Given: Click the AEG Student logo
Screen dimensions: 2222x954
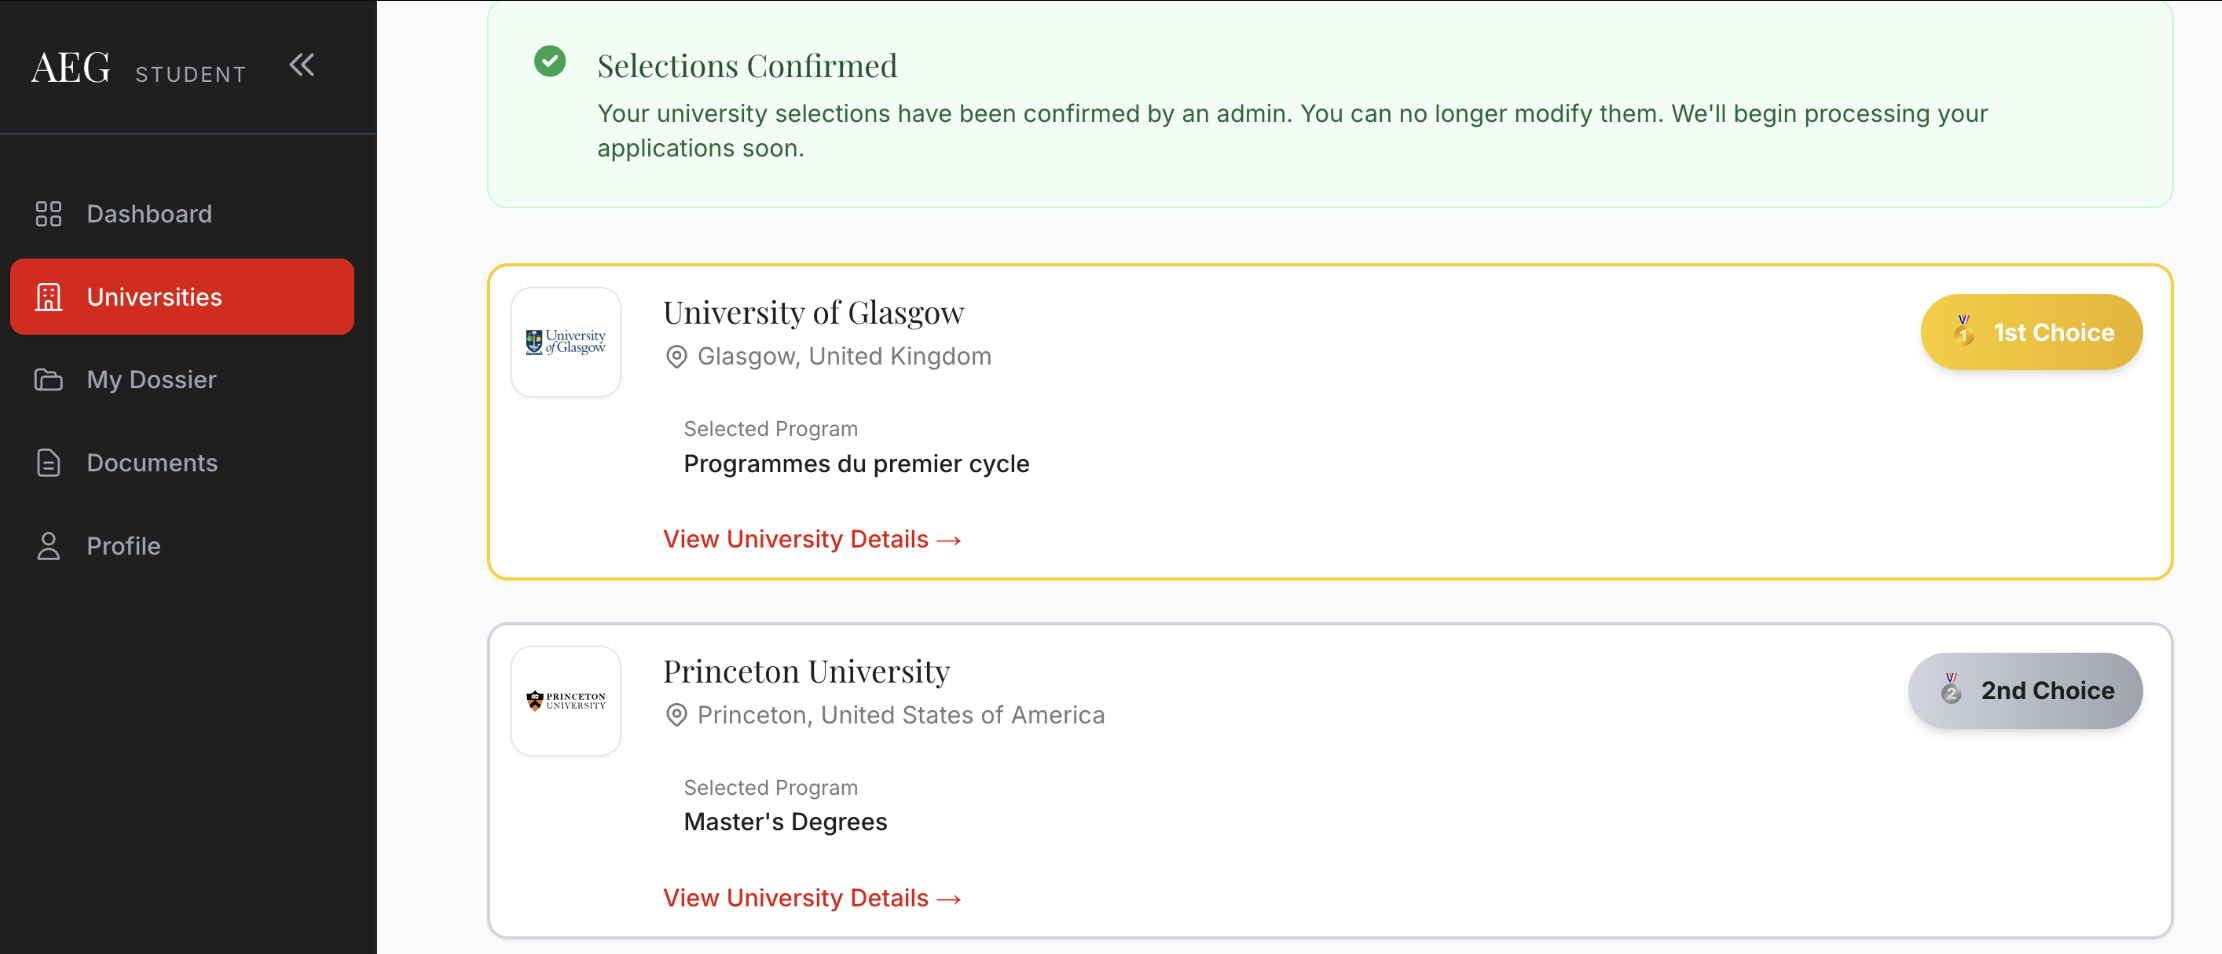Looking at the screenshot, I should [138, 69].
